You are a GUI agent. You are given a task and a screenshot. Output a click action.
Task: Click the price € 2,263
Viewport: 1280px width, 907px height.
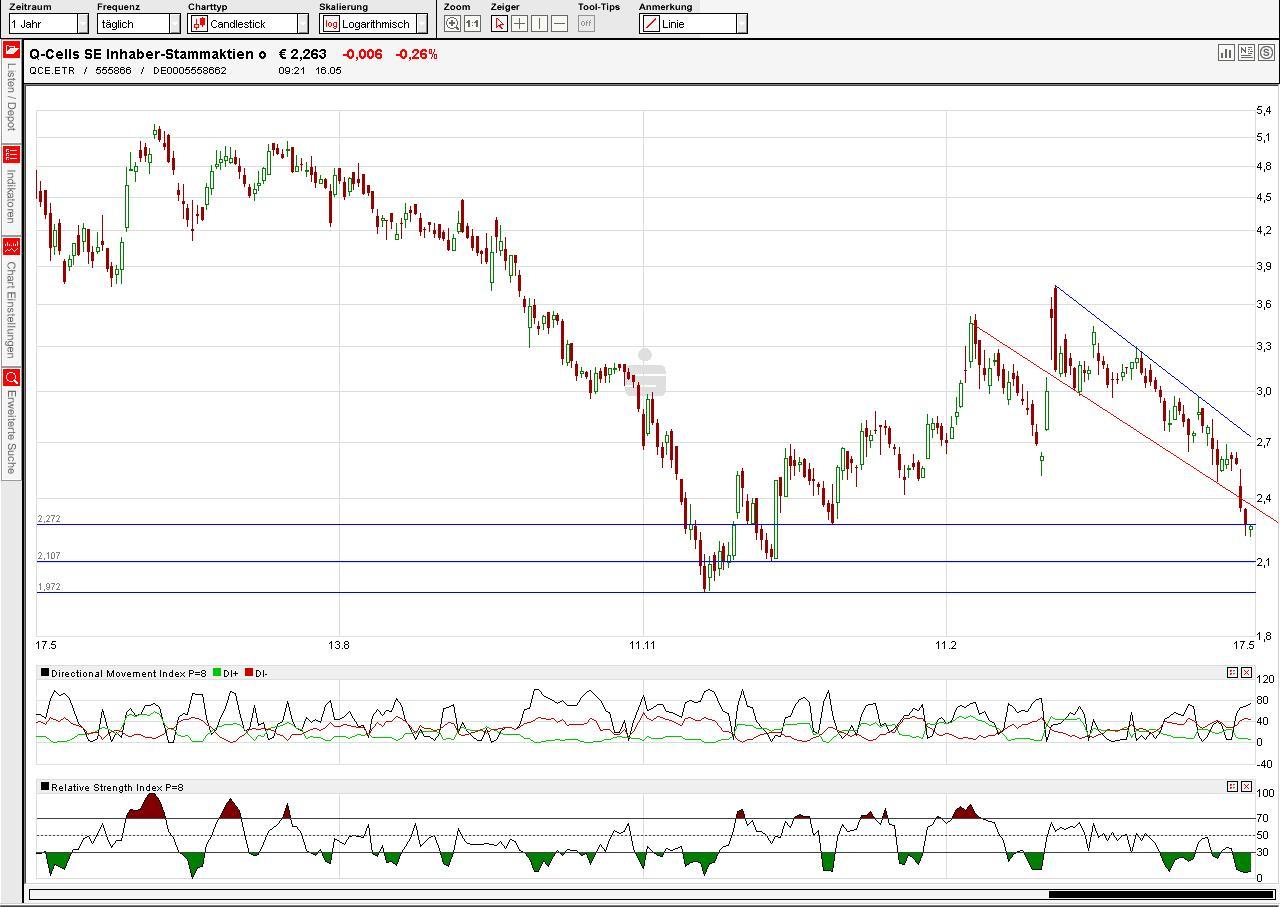[x=302, y=54]
